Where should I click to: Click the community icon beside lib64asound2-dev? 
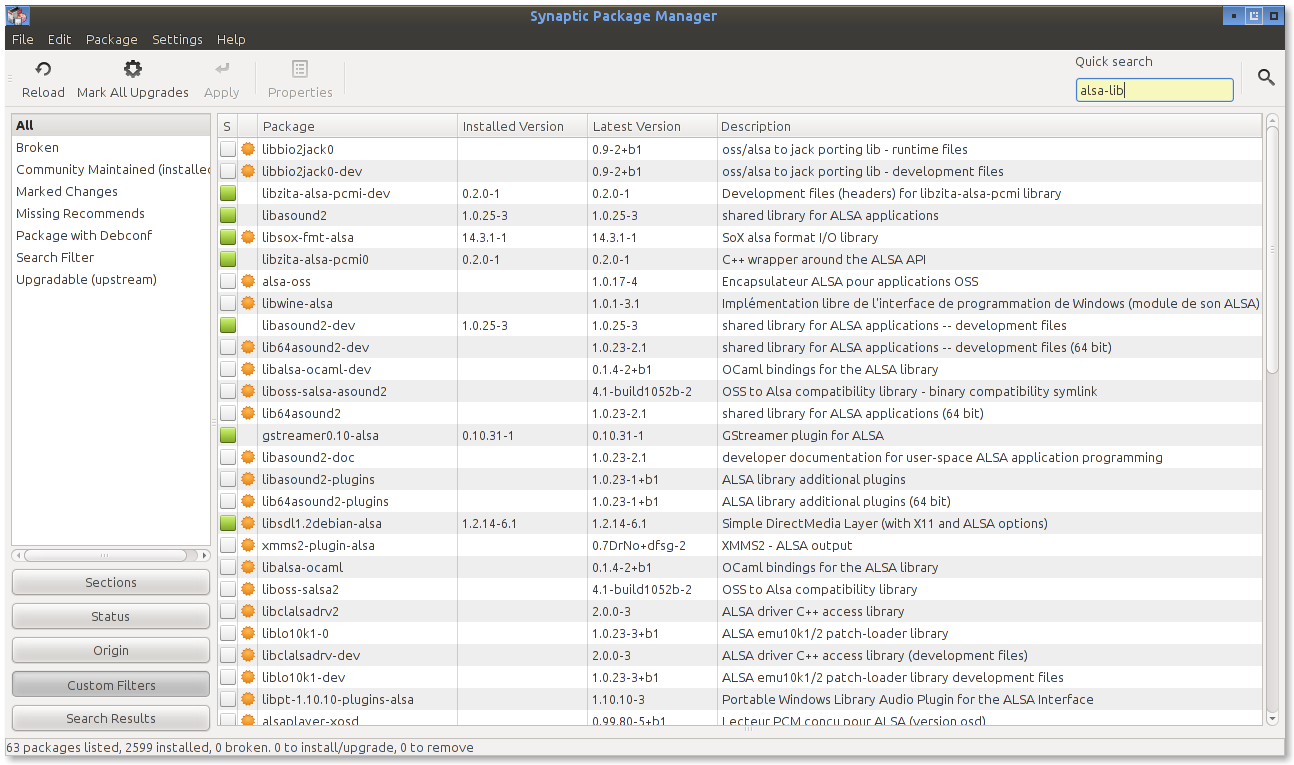coord(248,347)
